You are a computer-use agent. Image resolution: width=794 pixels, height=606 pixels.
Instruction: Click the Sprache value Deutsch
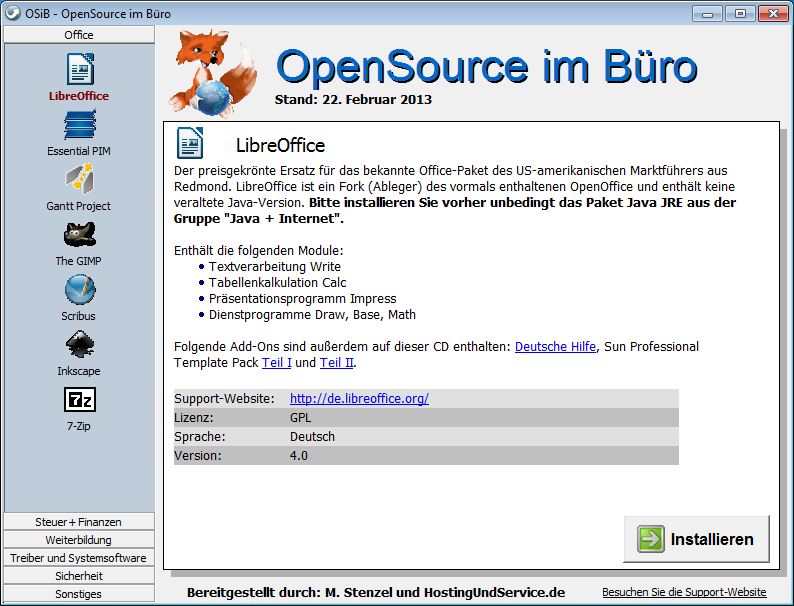click(312, 436)
